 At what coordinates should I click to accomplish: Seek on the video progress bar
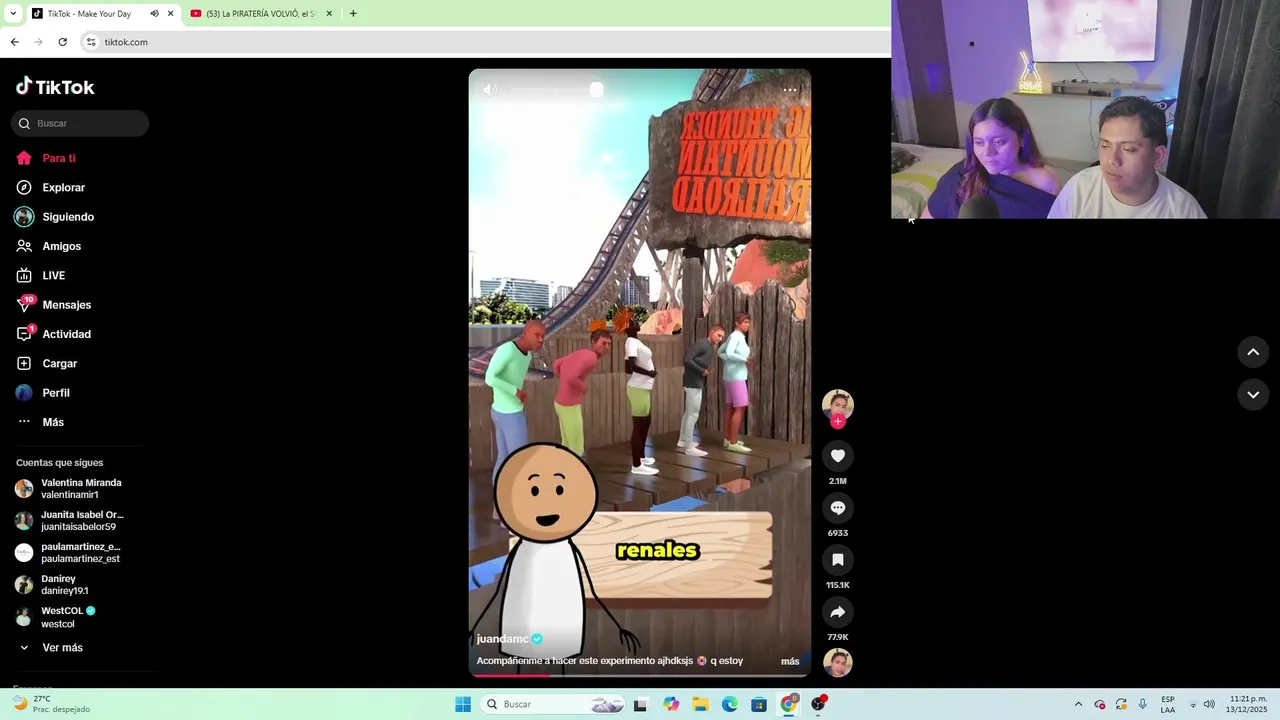(x=640, y=675)
